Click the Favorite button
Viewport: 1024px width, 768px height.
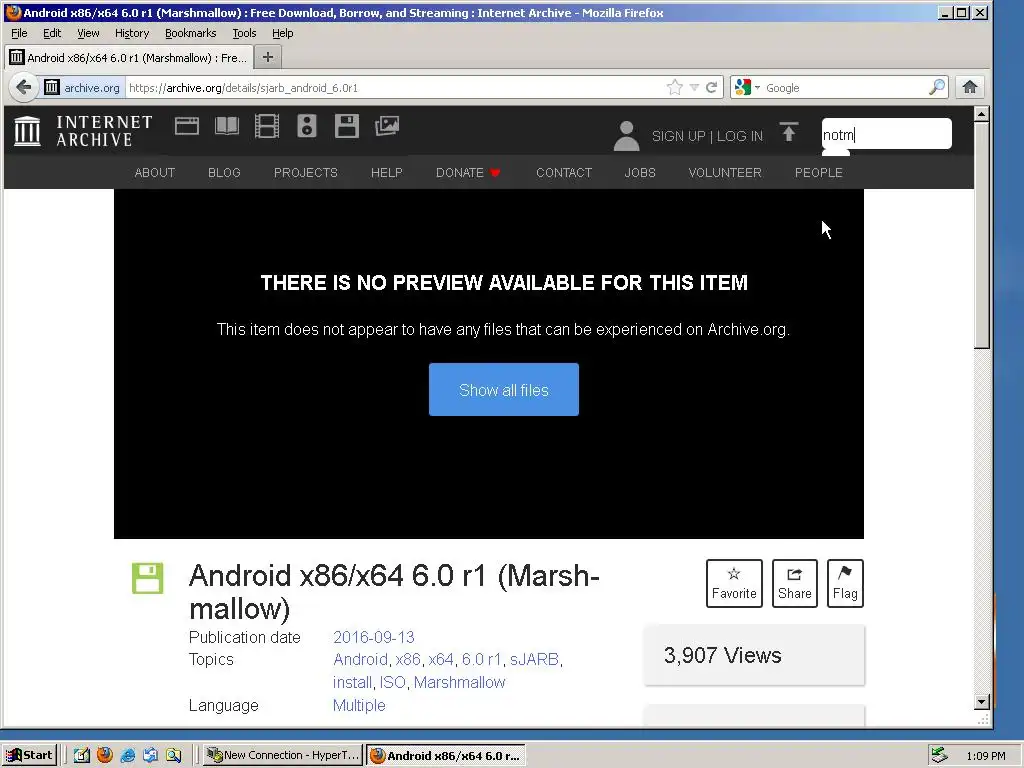pyautogui.click(x=734, y=583)
